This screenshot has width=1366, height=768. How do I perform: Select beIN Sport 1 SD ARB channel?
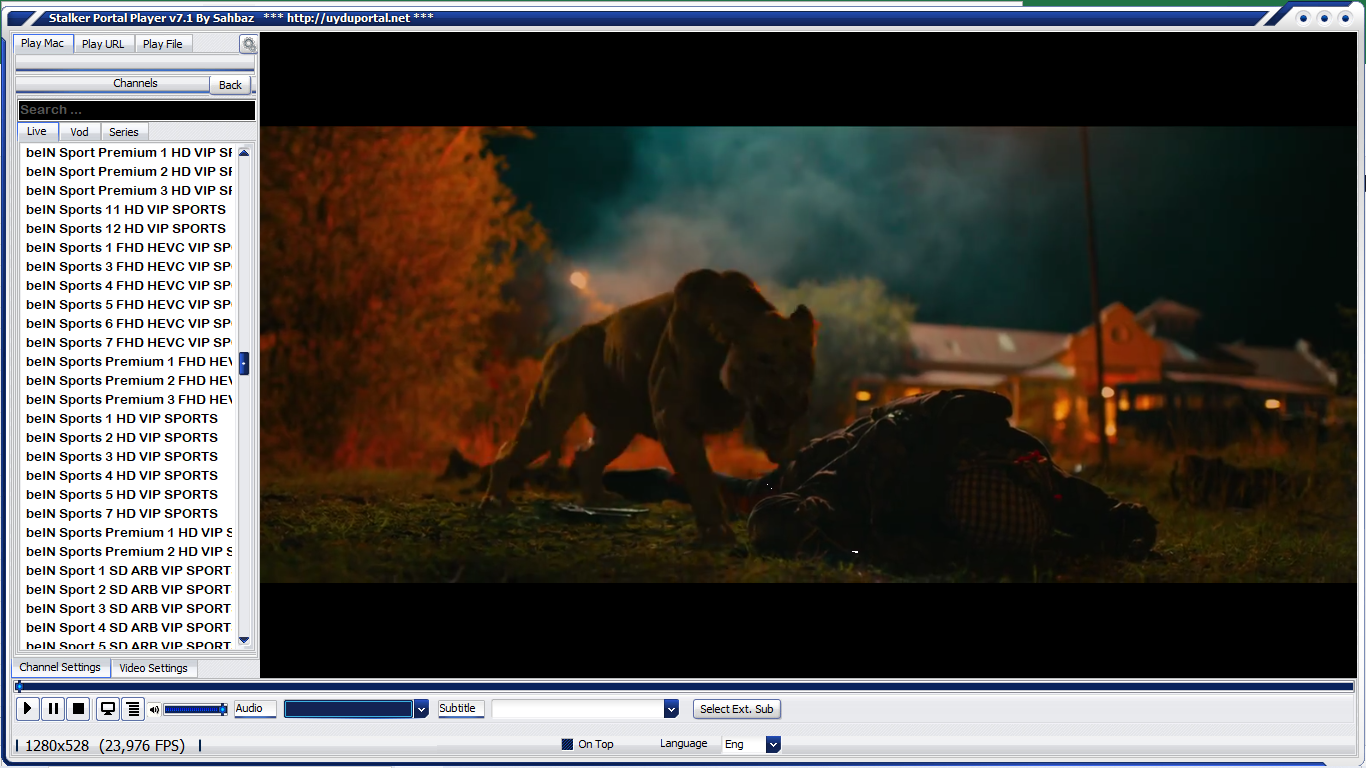click(129, 571)
